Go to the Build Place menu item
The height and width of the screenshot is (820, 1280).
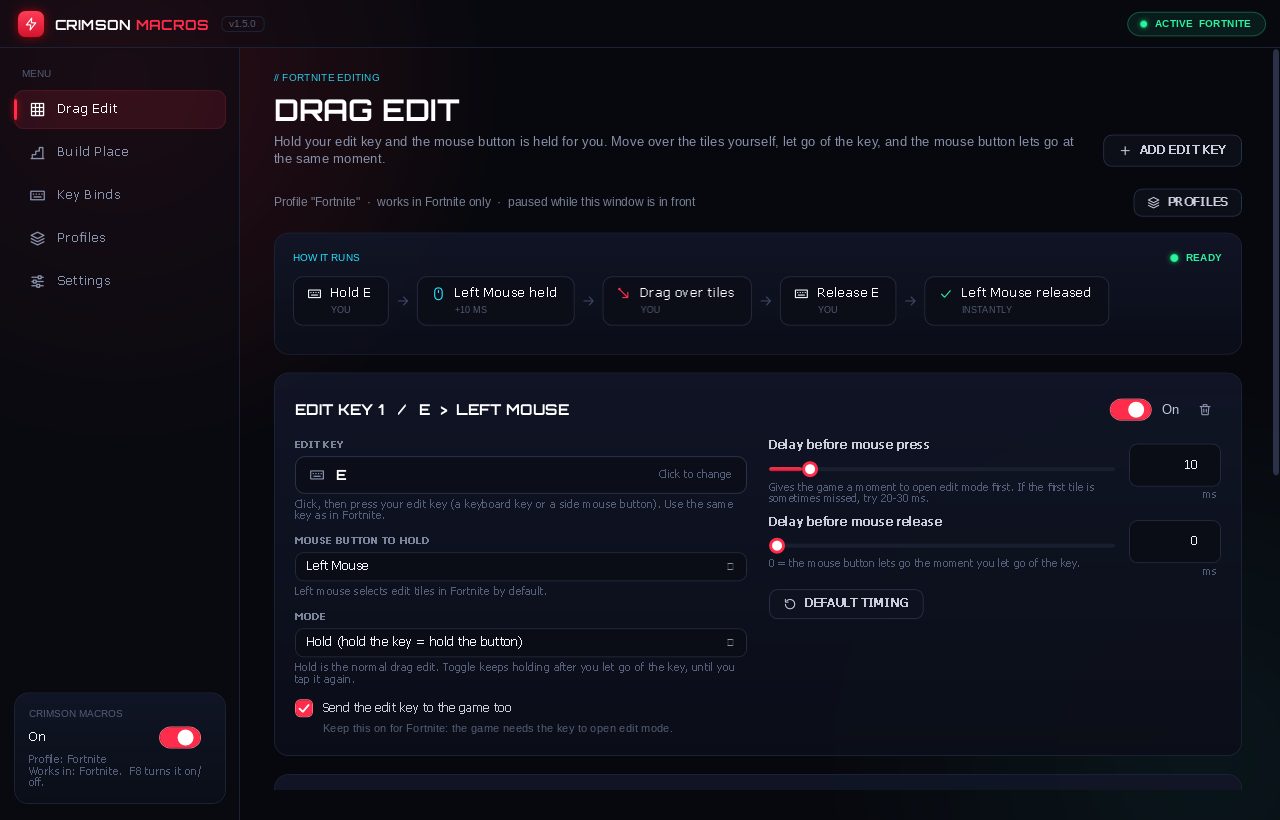tap(120, 152)
